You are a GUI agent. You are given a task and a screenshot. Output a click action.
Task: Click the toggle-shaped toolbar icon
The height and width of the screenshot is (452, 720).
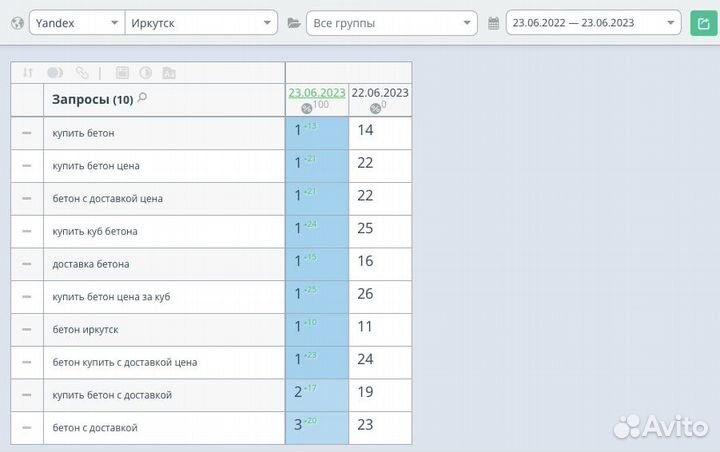pyautogui.click(x=55, y=73)
